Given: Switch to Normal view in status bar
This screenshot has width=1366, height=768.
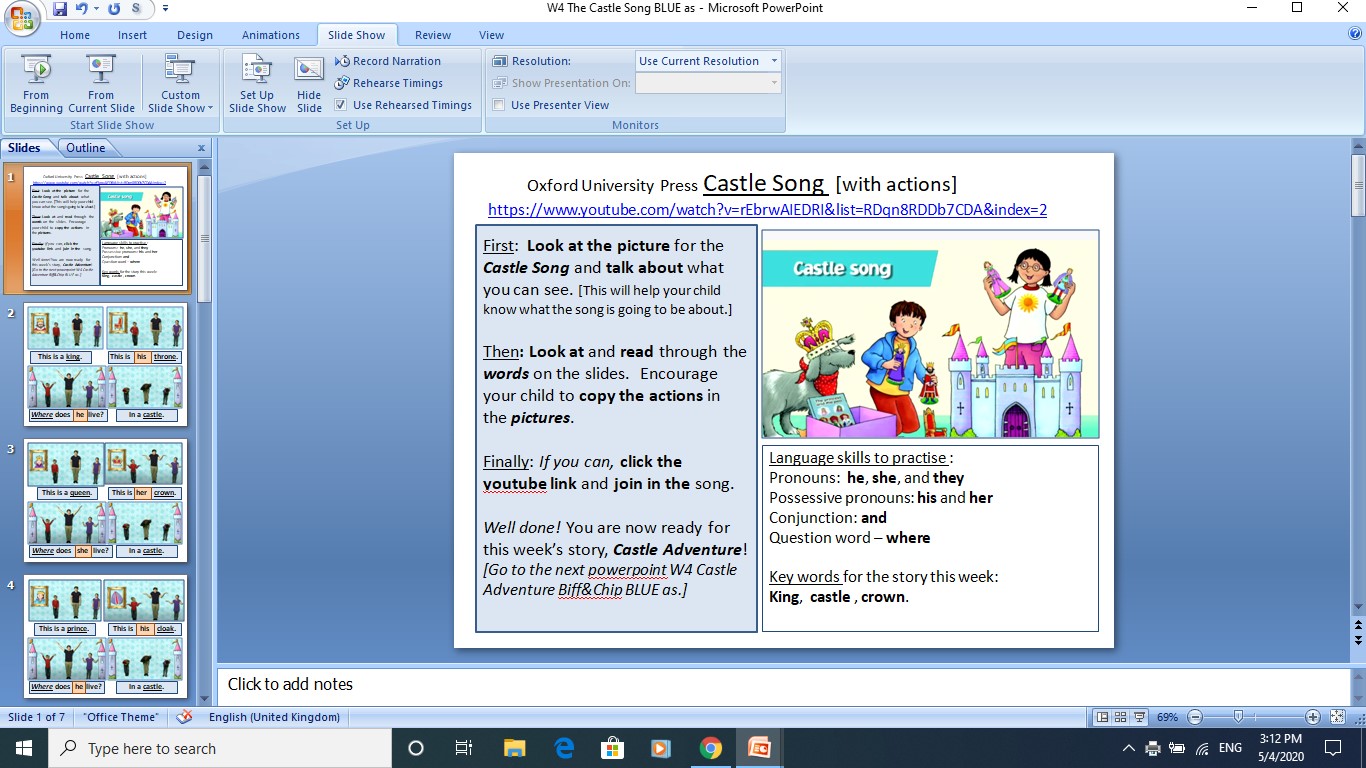Looking at the screenshot, I should point(1102,717).
